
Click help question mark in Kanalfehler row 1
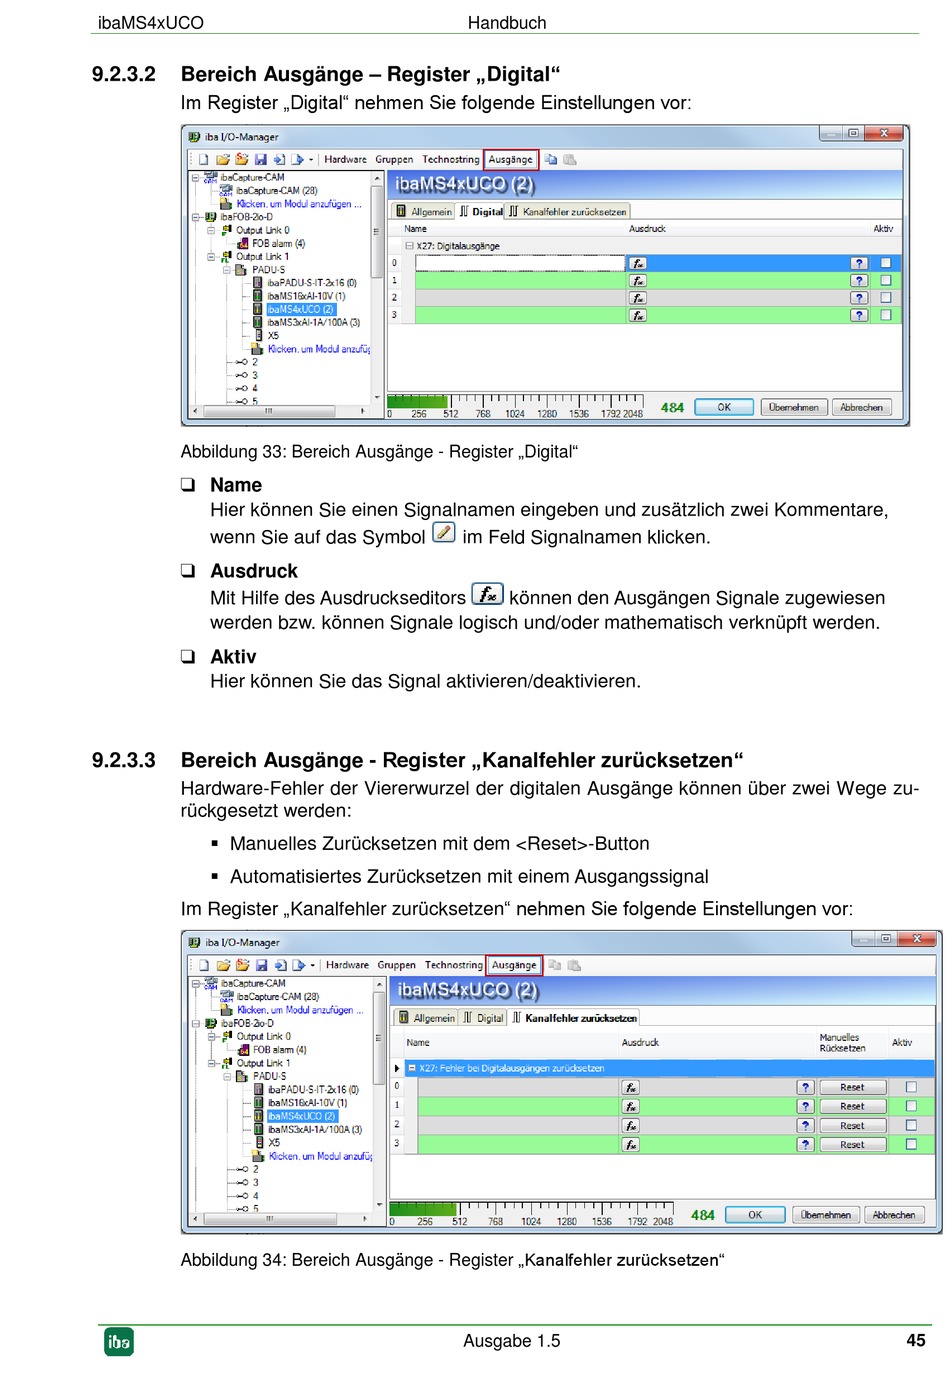tap(806, 1107)
